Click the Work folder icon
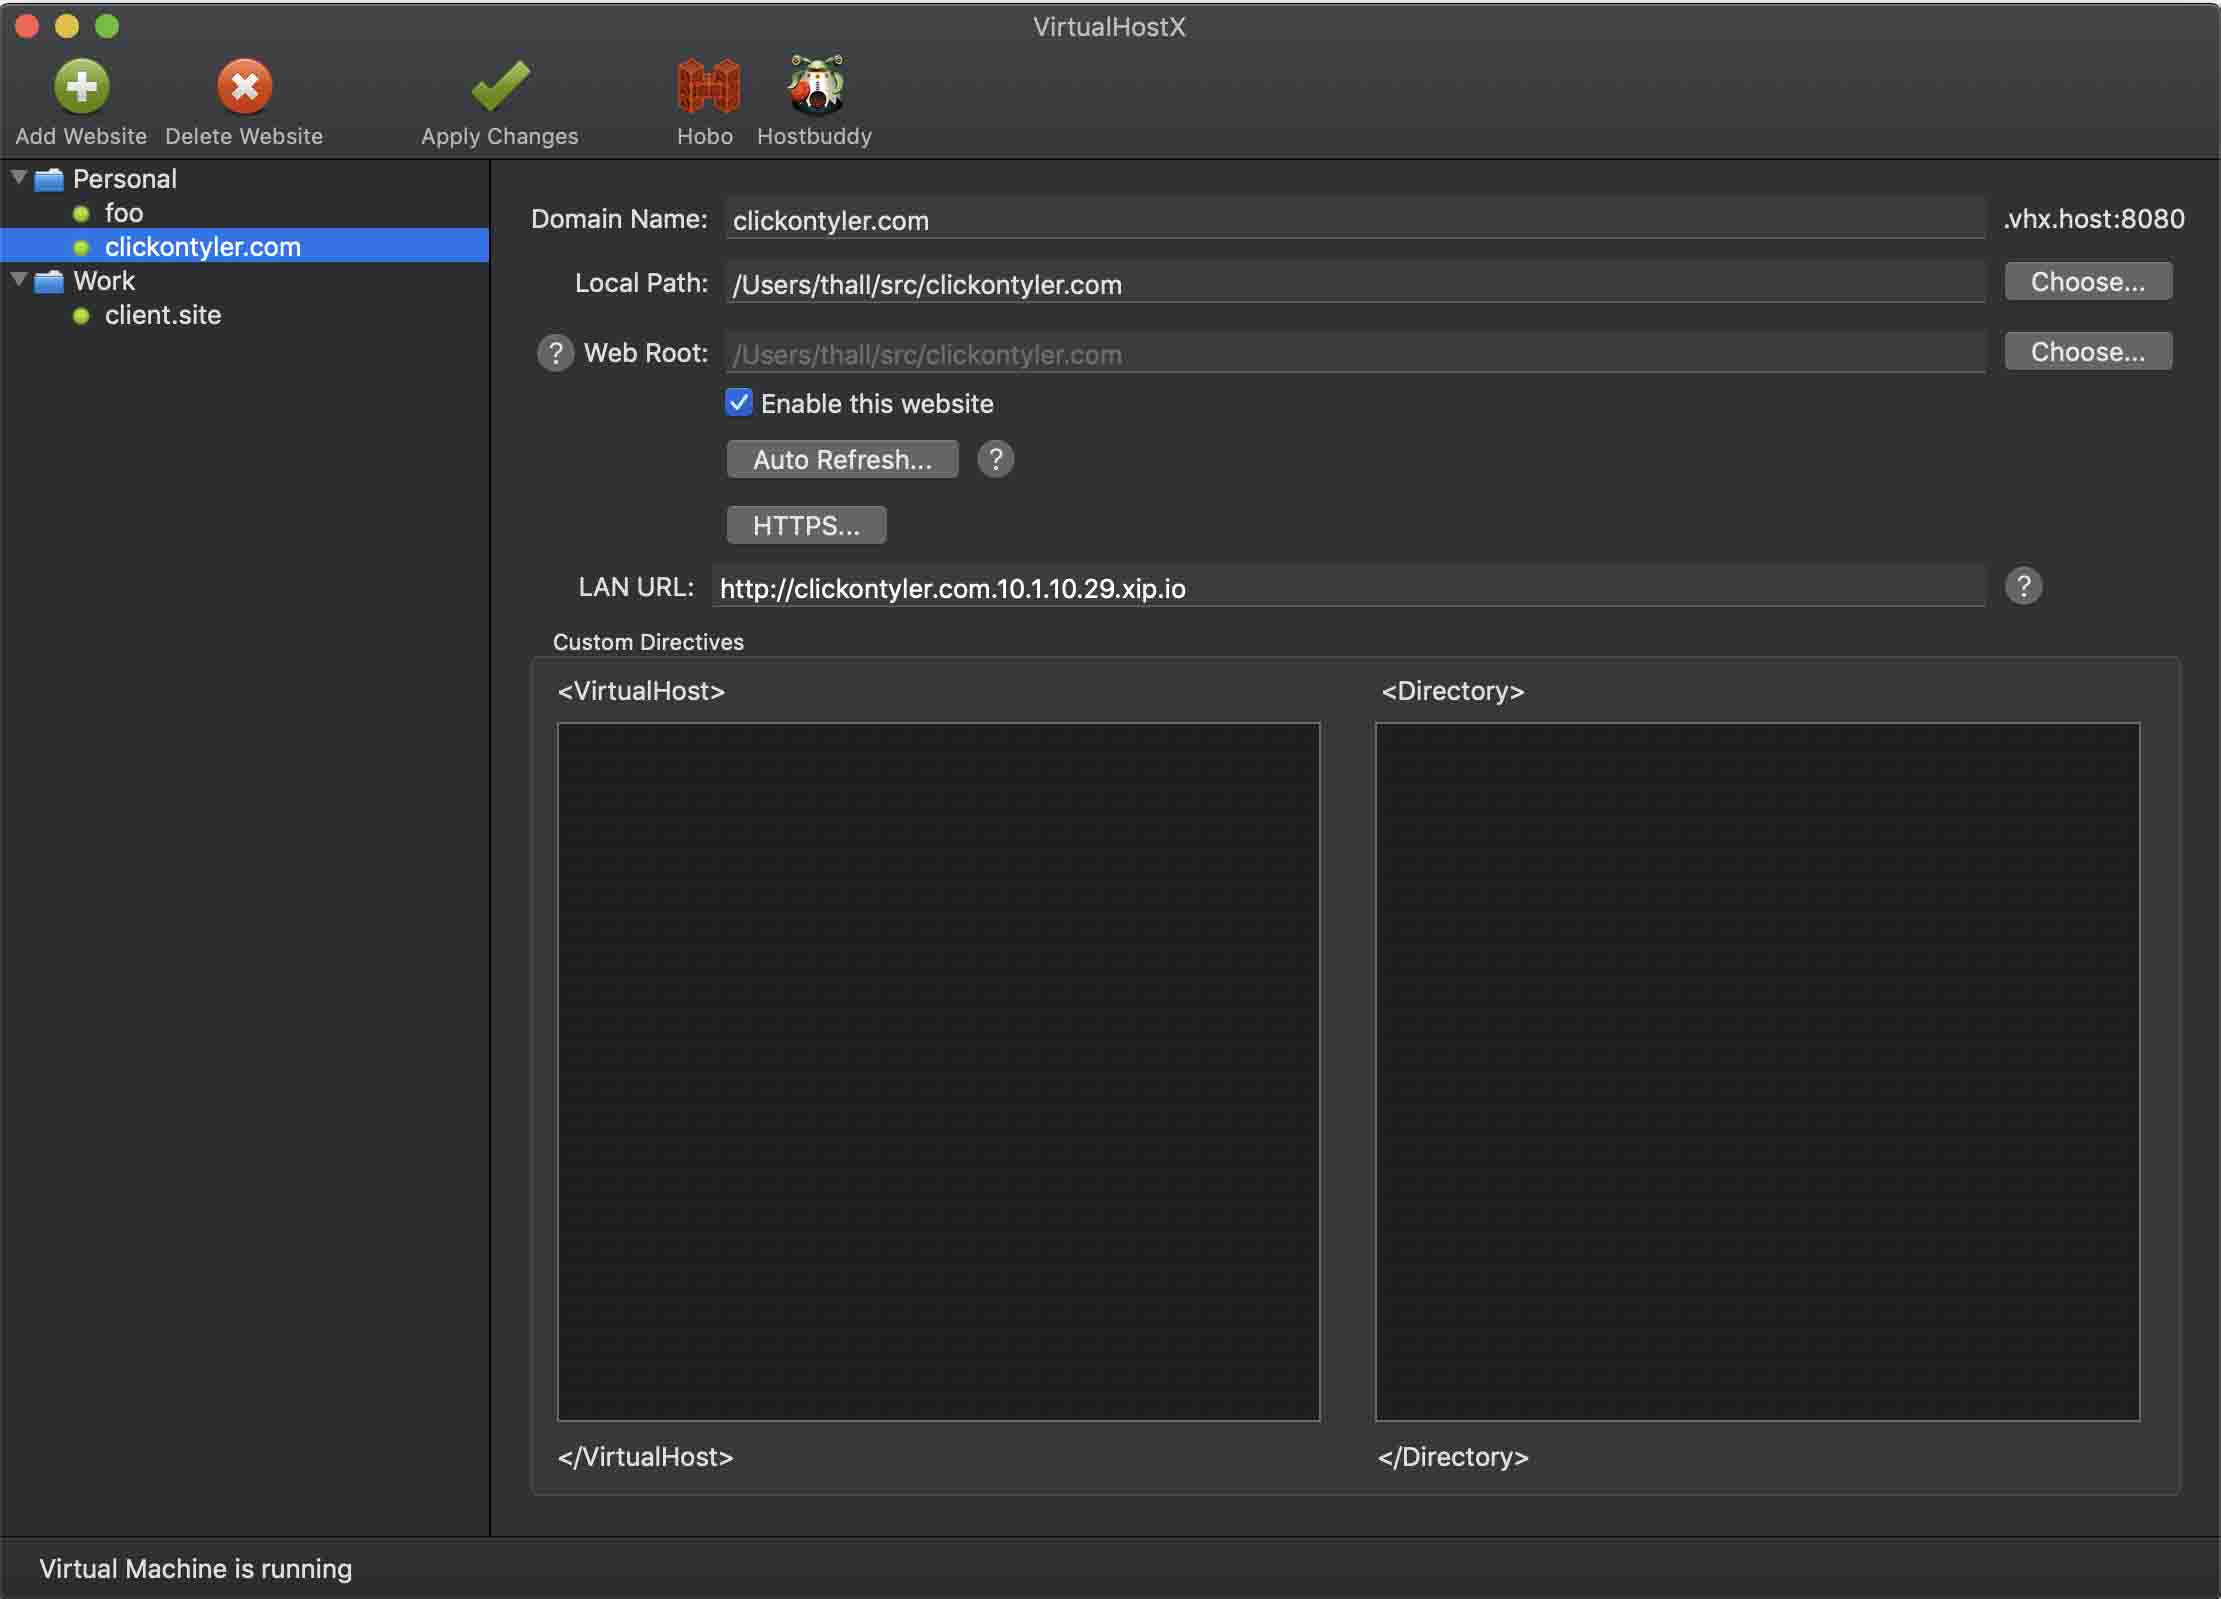Viewport: 2221px width, 1599px height. pos(49,282)
